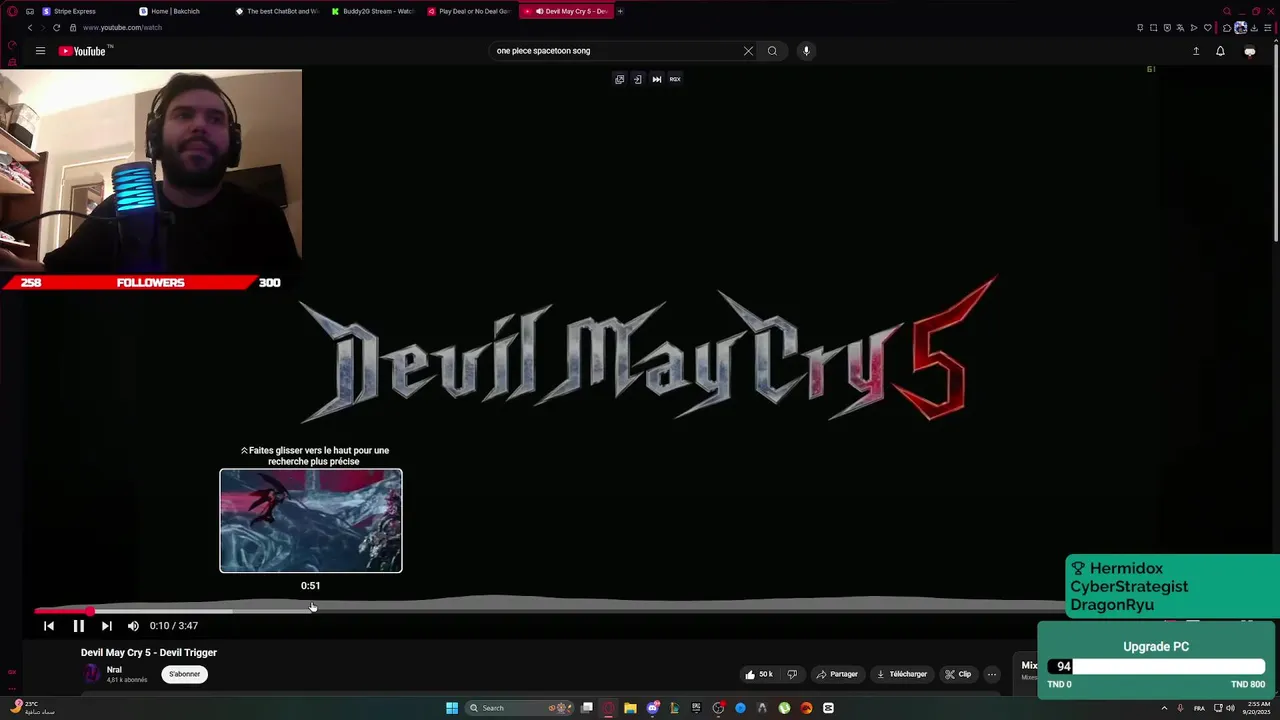Open File Explorer from the taskbar

630,708
